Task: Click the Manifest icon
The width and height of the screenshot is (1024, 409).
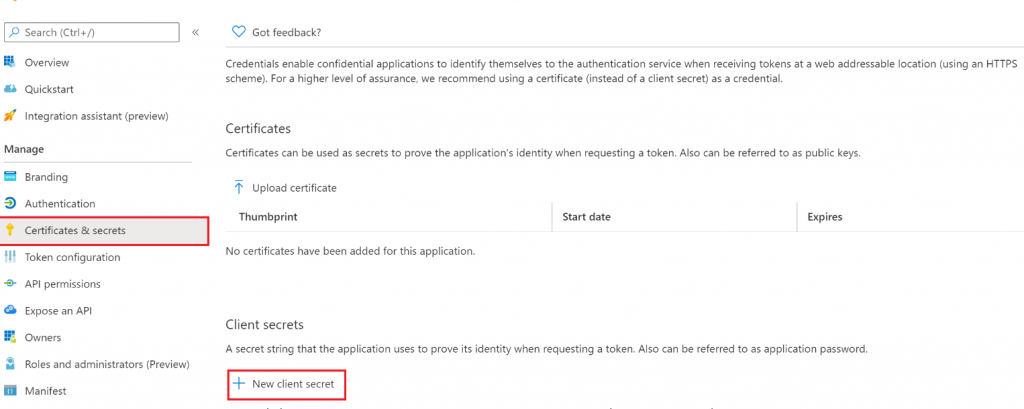Action: point(10,391)
